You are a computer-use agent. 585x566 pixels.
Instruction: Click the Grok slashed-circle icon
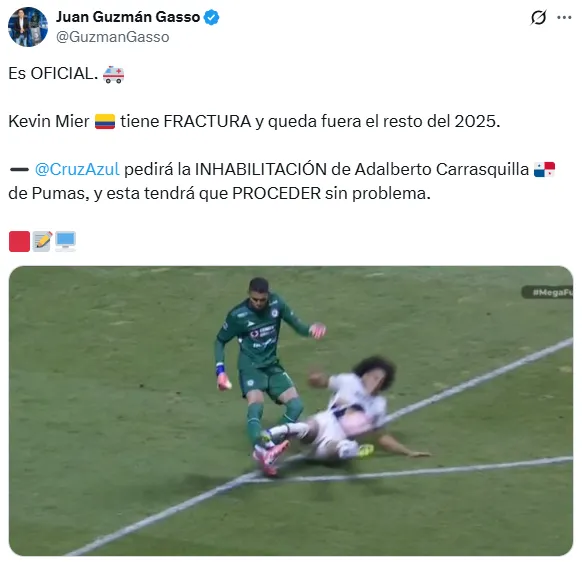538,18
